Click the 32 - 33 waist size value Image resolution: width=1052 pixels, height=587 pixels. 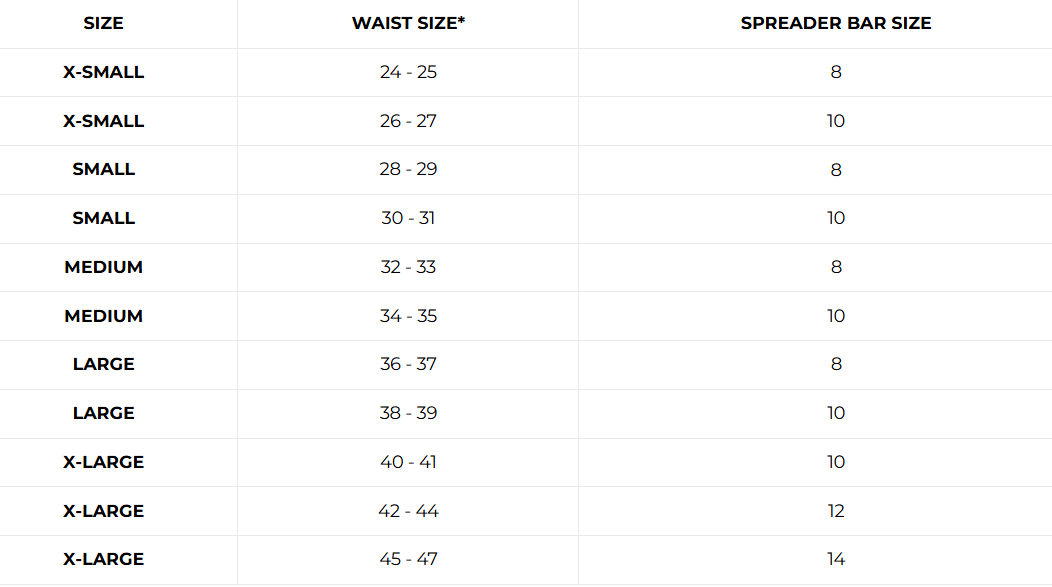point(408,267)
